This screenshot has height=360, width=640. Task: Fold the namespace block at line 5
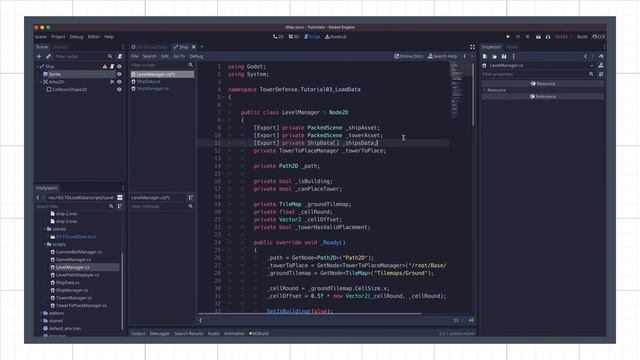224,97
